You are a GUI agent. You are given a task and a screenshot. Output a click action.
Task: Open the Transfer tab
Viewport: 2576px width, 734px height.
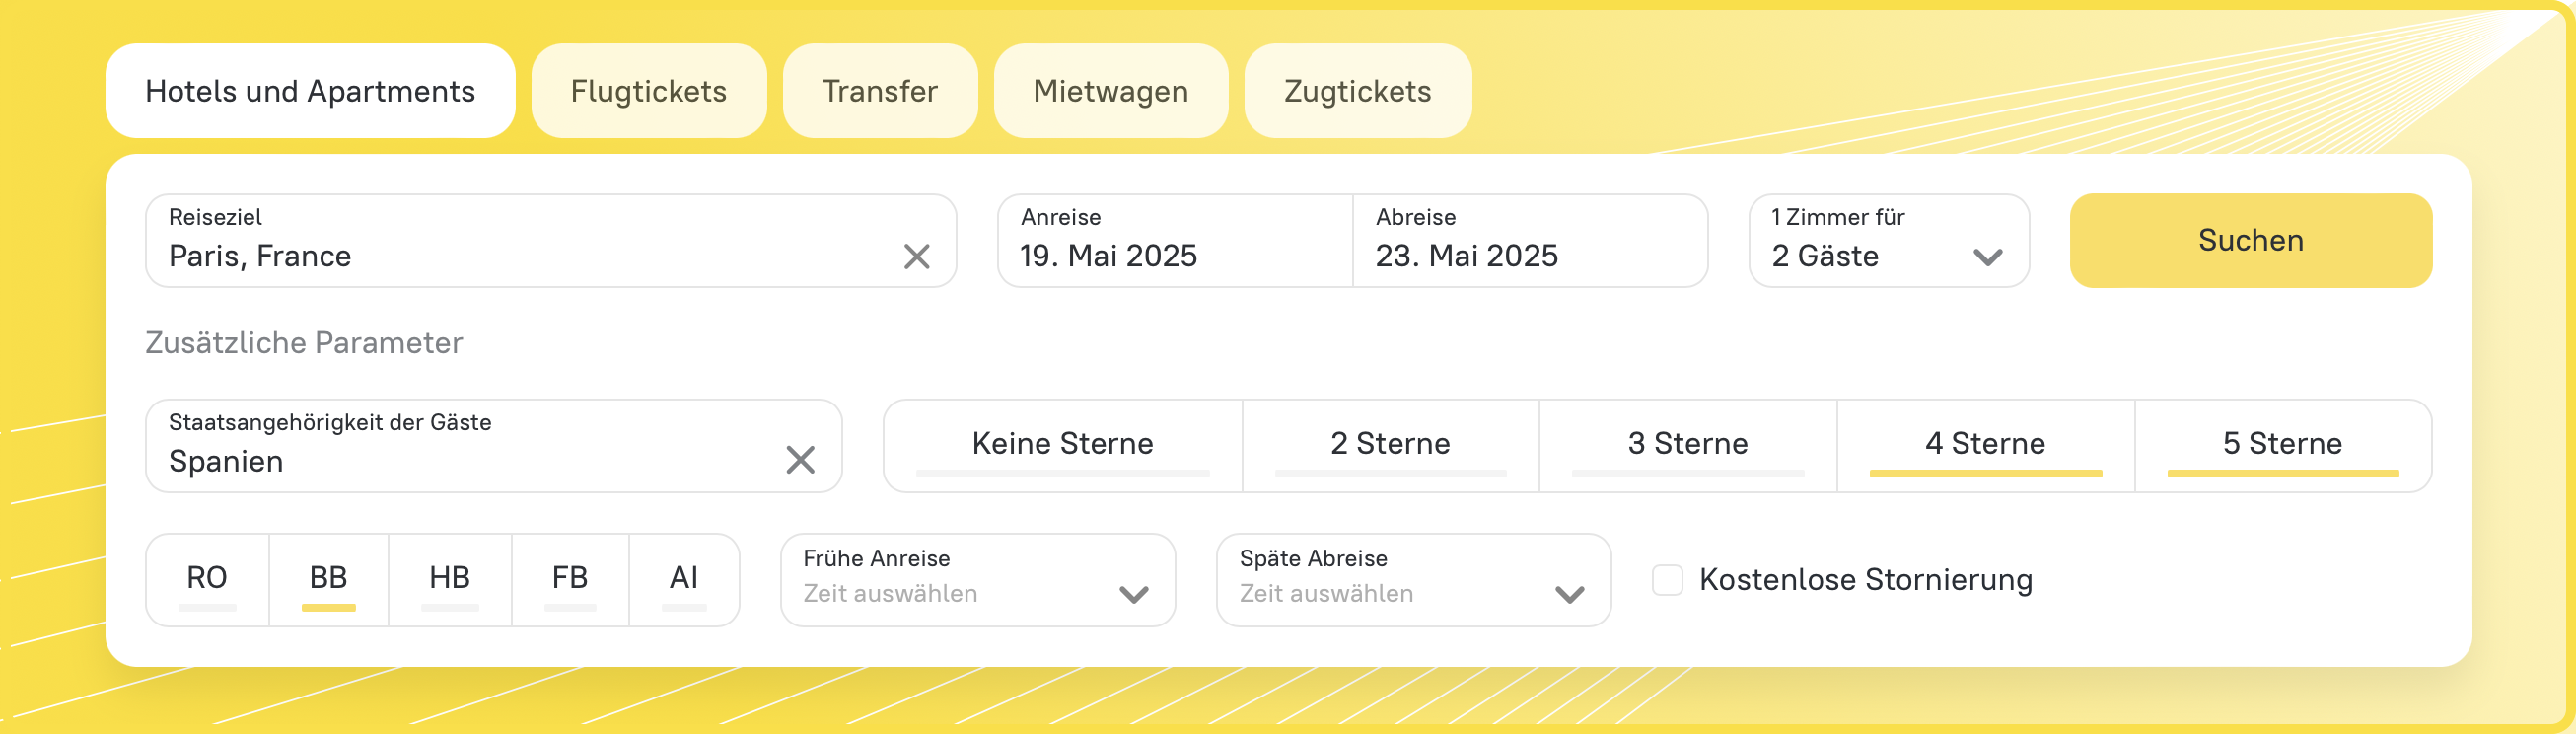[879, 91]
